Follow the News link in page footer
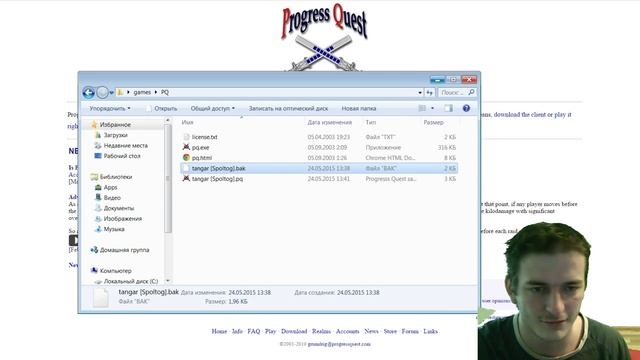This screenshot has width=640, height=360. [x=371, y=331]
